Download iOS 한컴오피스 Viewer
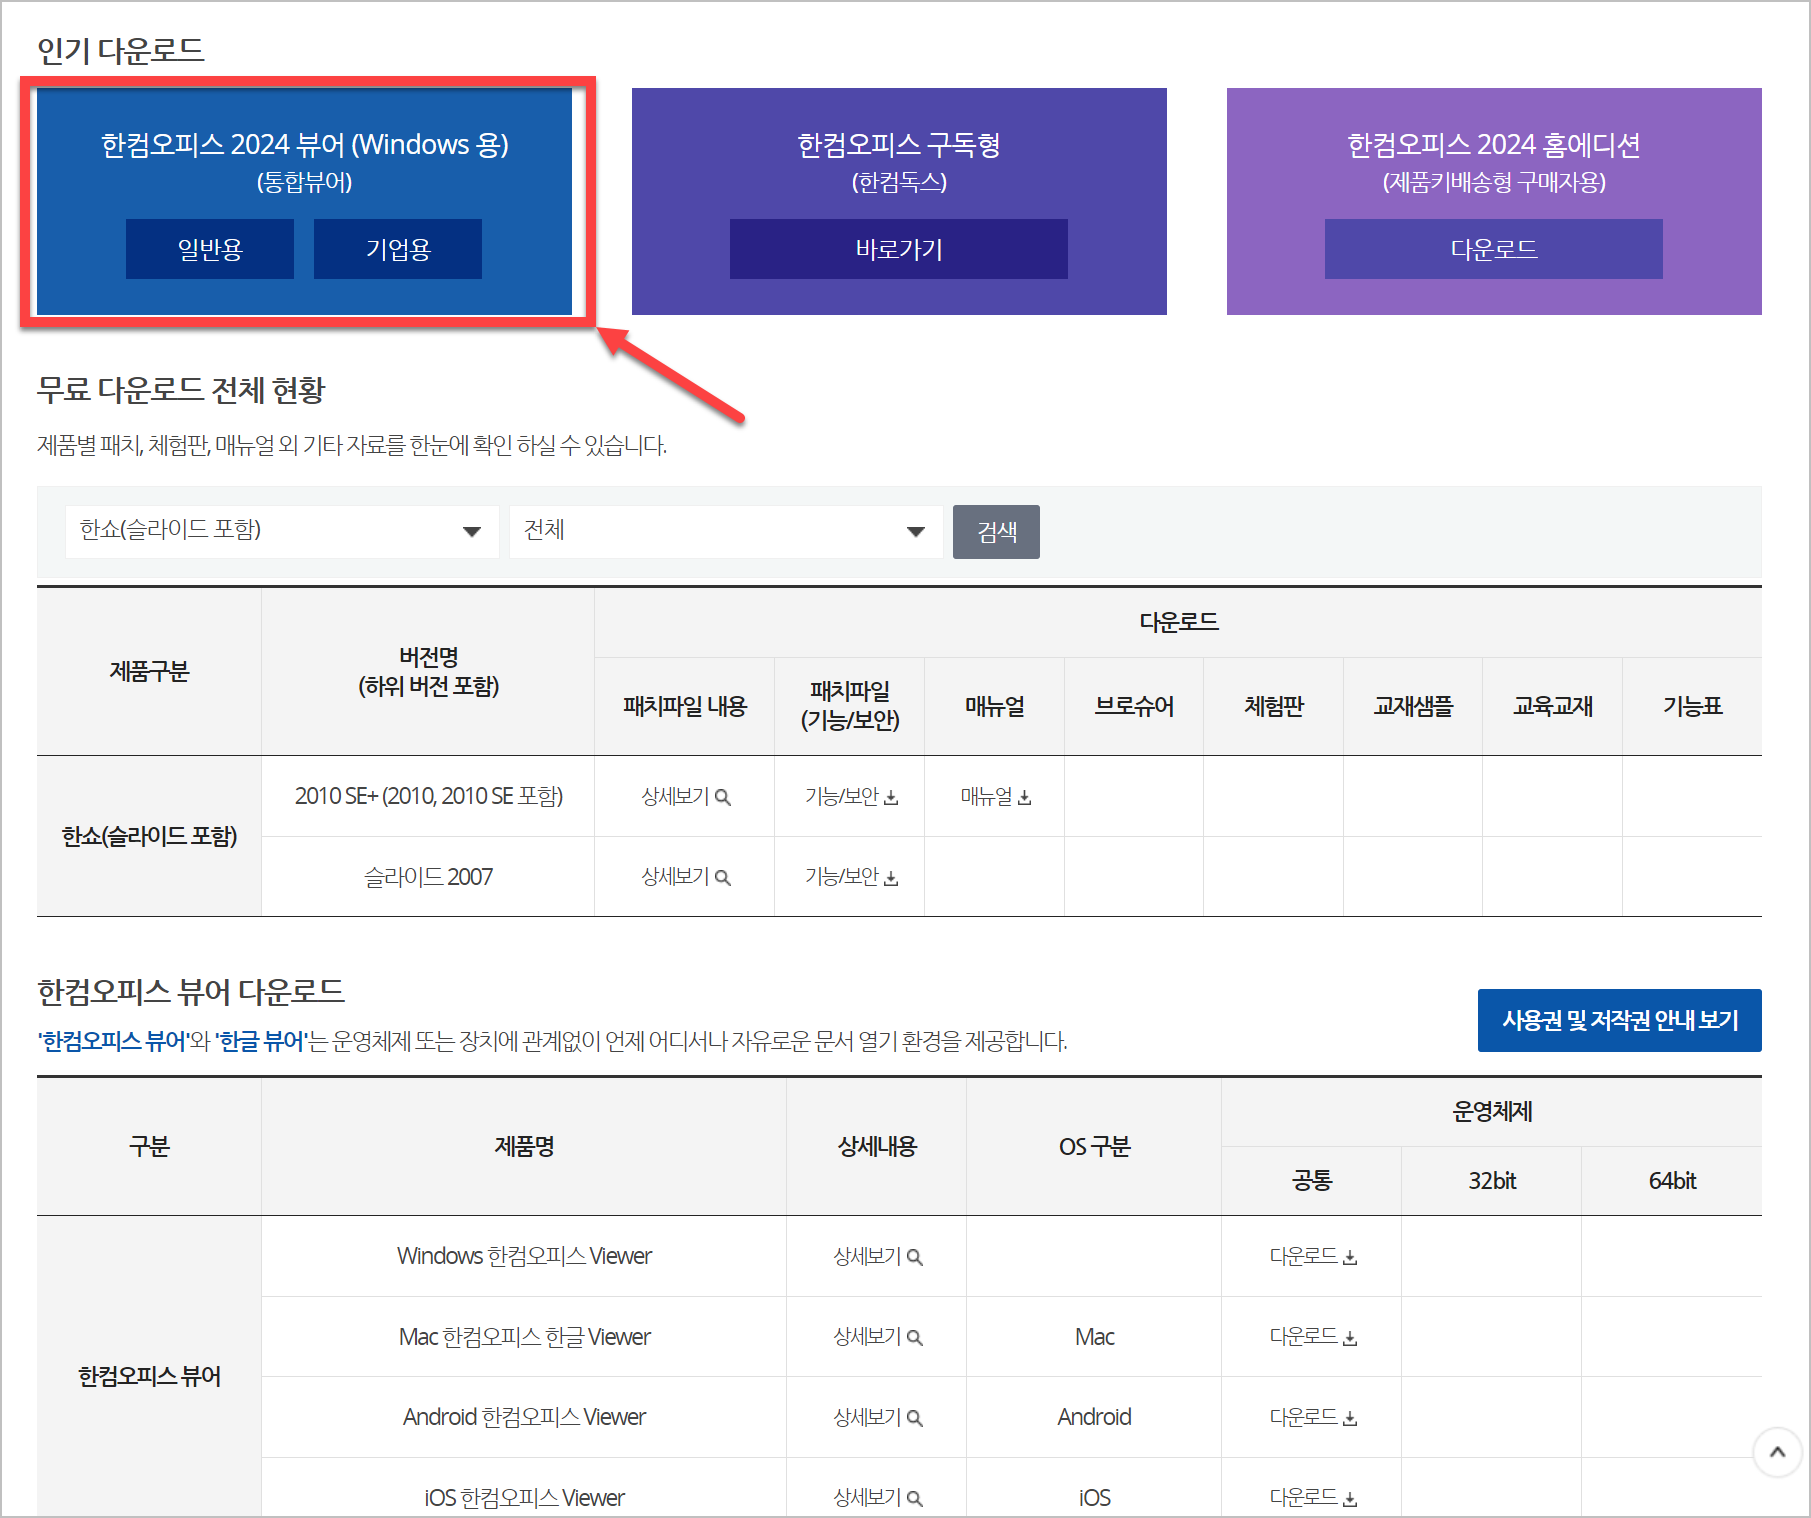 (x=1313, y=1498)
